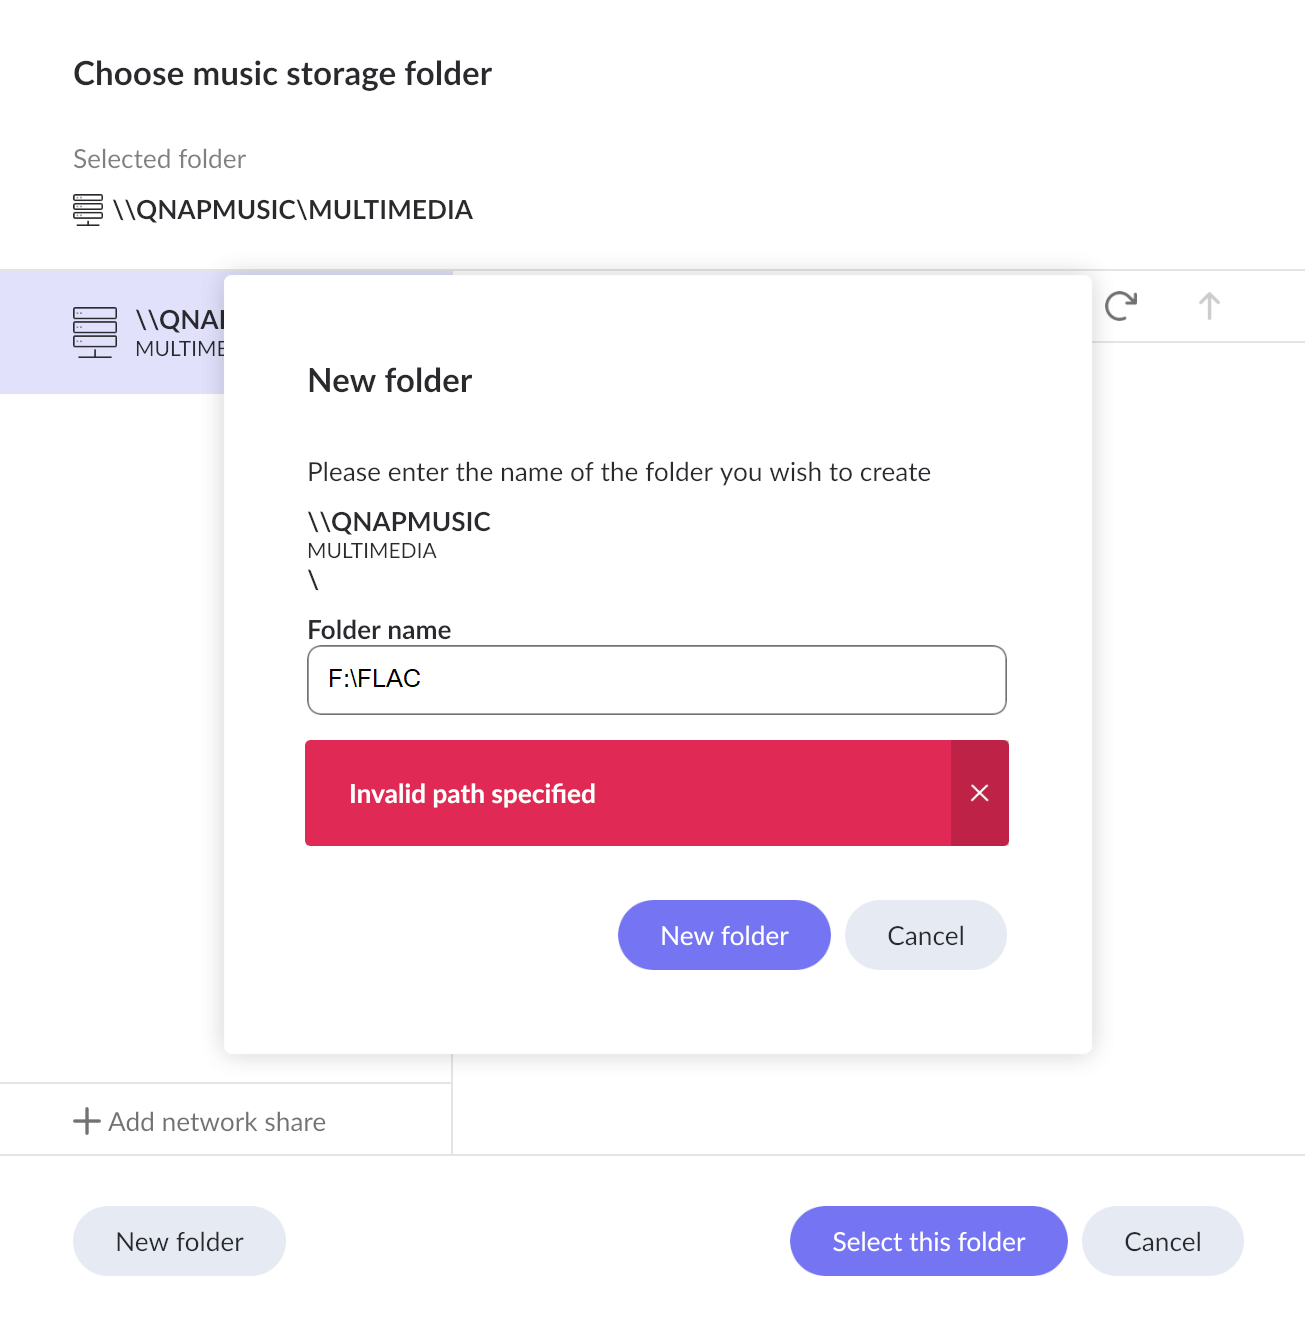Open the Add network share link

(x=217, y=1122)
